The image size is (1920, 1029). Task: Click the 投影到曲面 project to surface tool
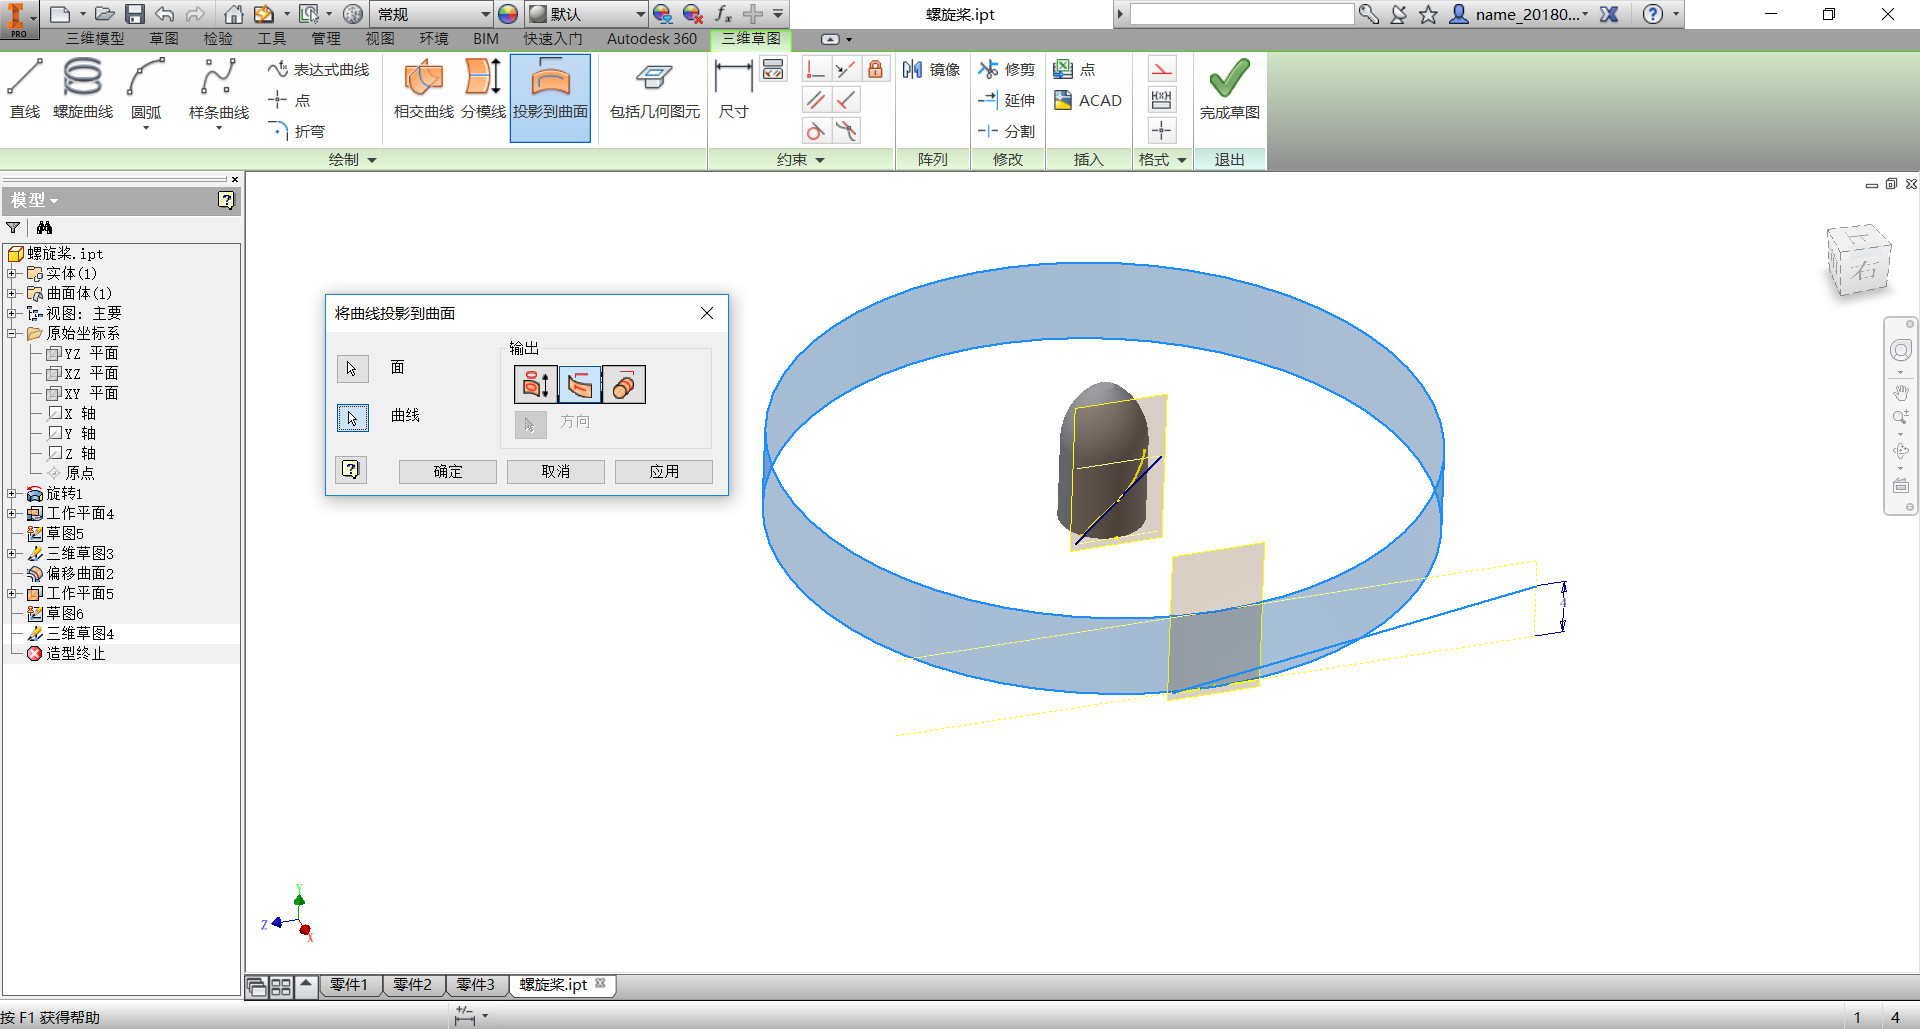pyautogui.click(x=550, y=97)
